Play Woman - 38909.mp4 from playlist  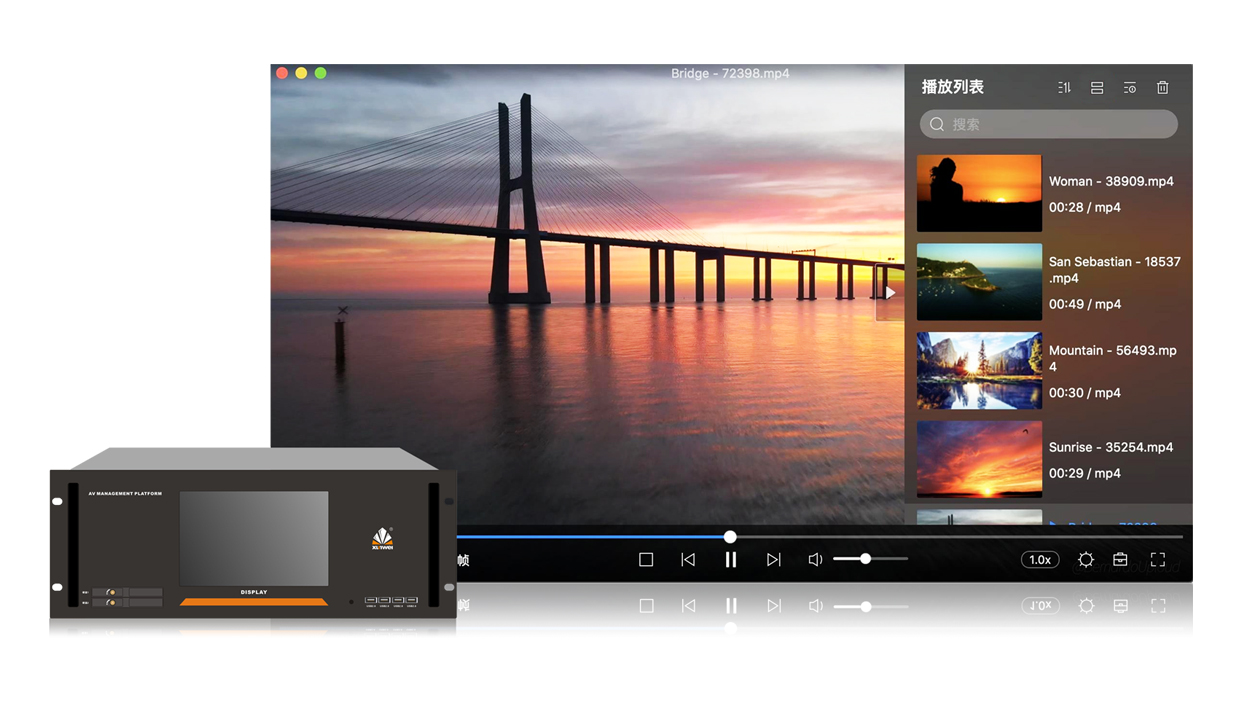(x=1110, y=182)
